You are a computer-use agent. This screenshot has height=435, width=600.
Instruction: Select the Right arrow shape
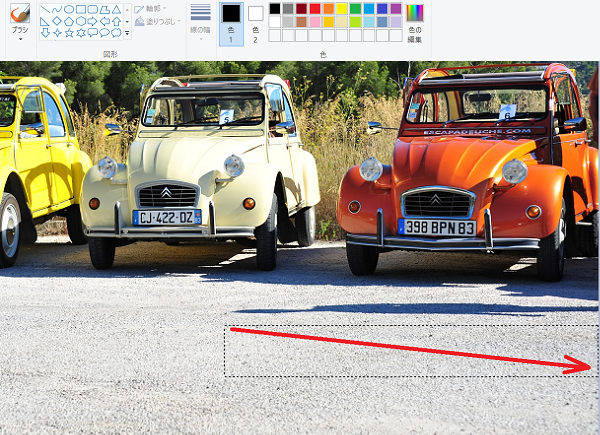click(92, 21)
